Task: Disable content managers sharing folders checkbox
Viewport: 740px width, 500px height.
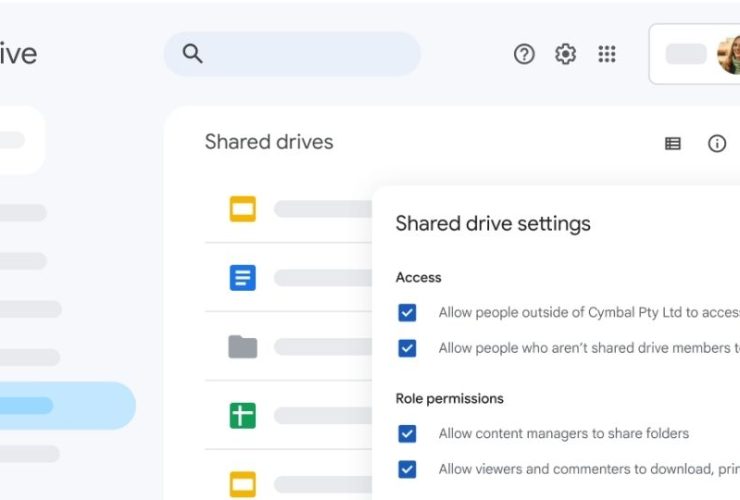Action: (407, 434)
